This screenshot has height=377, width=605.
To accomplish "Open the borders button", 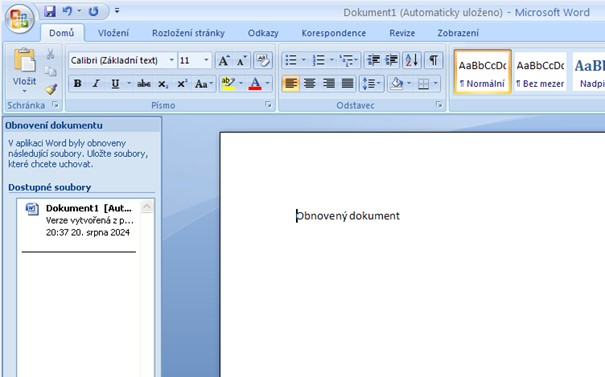I will pos(423,84).
